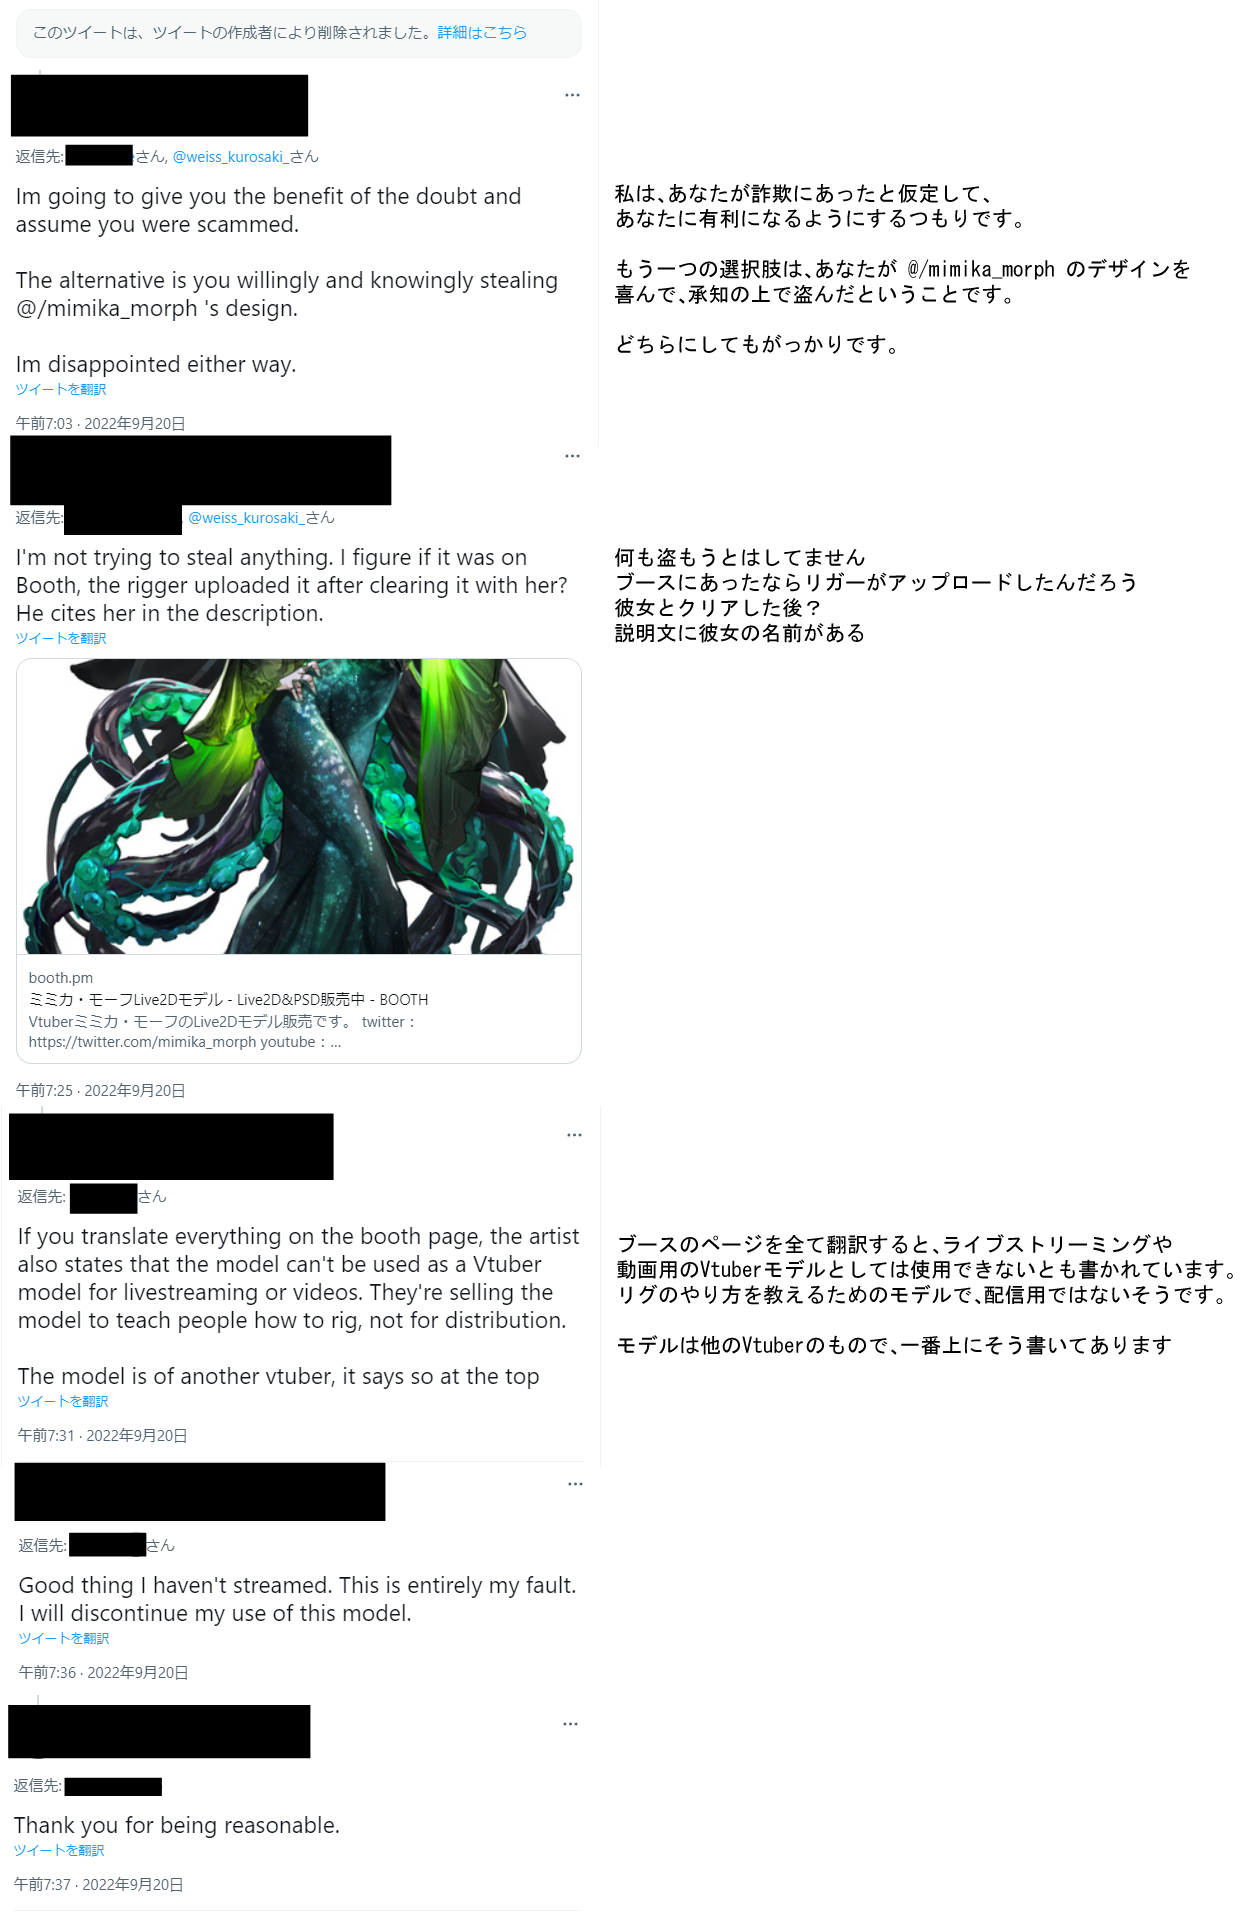Open the ミミカ・モーフLive2Dモデル card title
Screen dimensions: 1244x1920
click(x=228, y=1000)
